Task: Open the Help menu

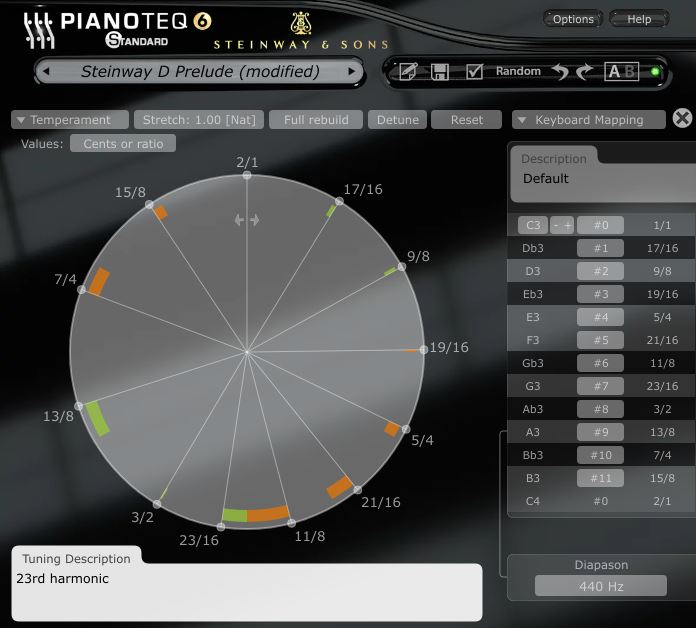Action: 639,19
